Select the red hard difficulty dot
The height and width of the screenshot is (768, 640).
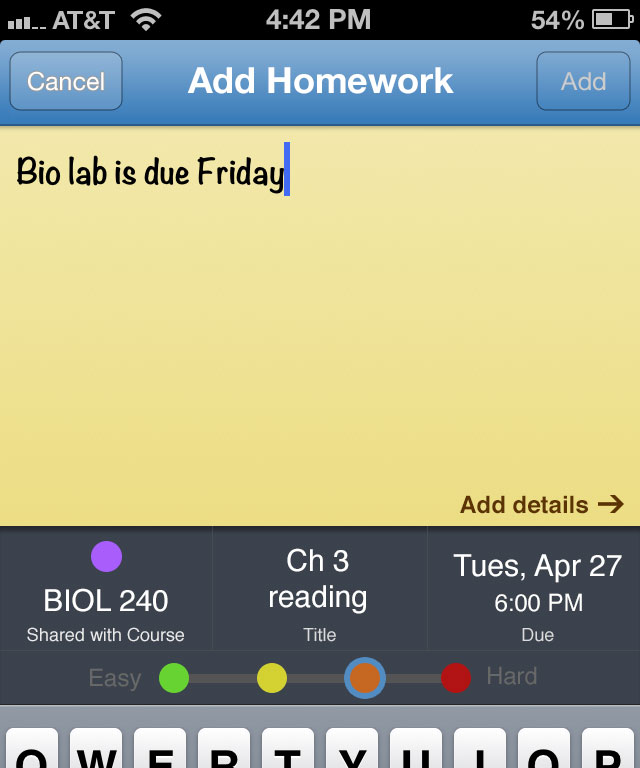456,678
